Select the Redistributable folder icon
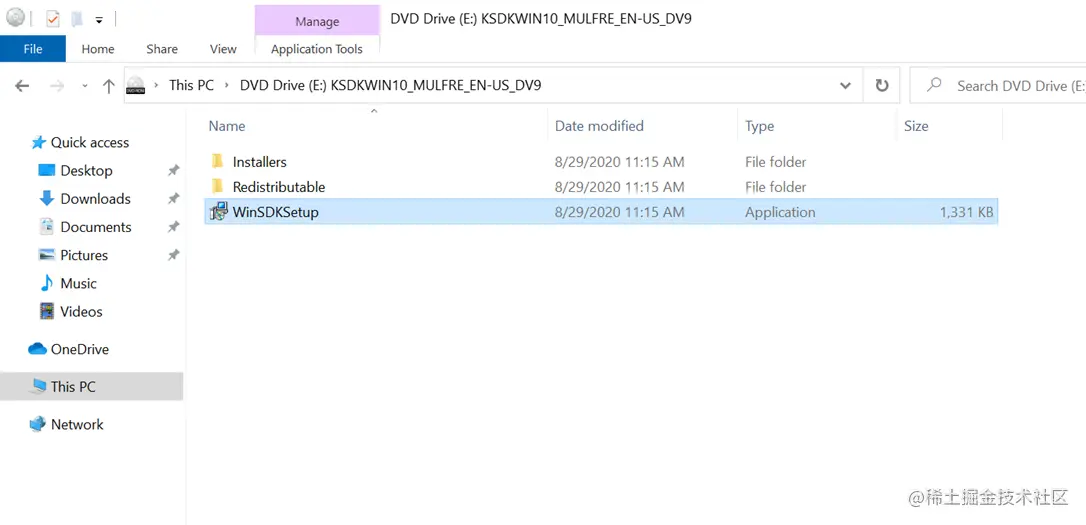1086x525 pixels. point(217,186)
